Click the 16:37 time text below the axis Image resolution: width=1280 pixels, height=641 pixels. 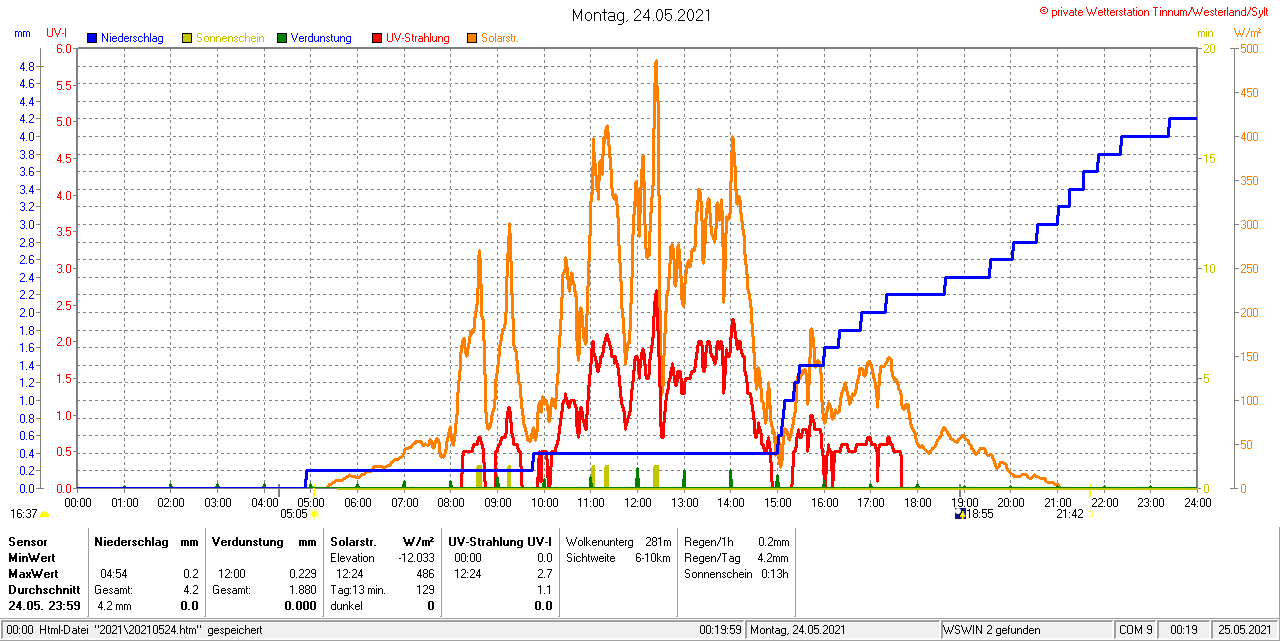tap(24, 514)
